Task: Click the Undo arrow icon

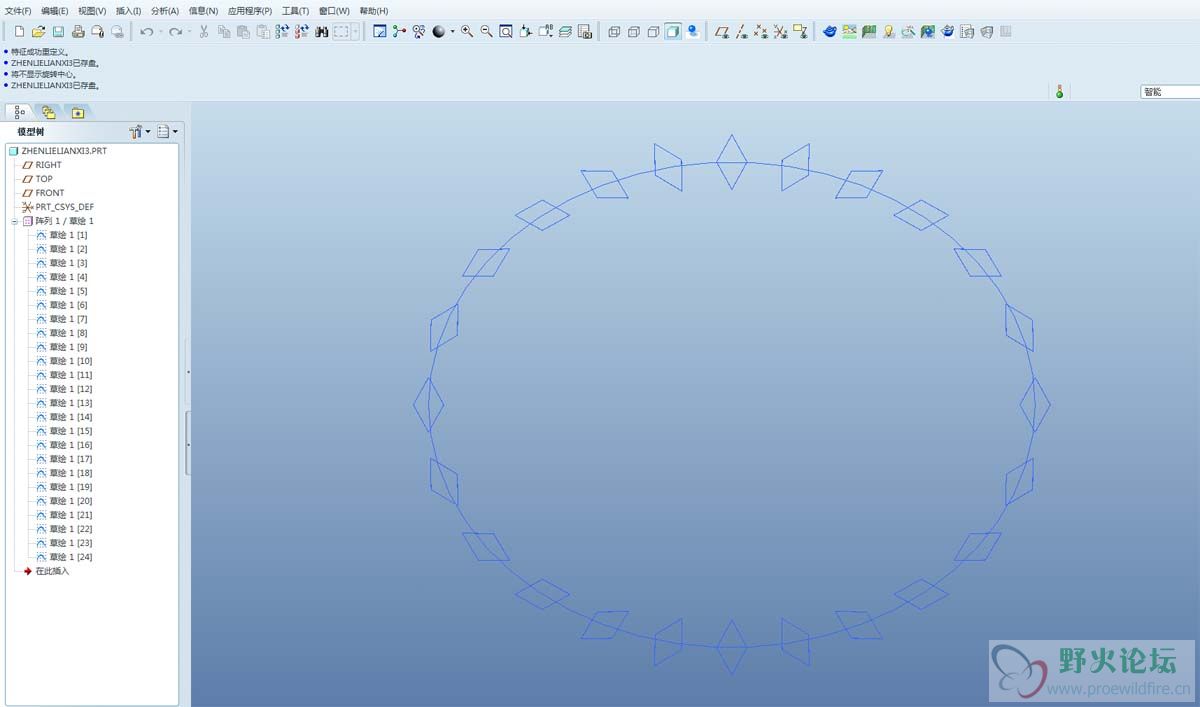Action: tap(146, 32)
